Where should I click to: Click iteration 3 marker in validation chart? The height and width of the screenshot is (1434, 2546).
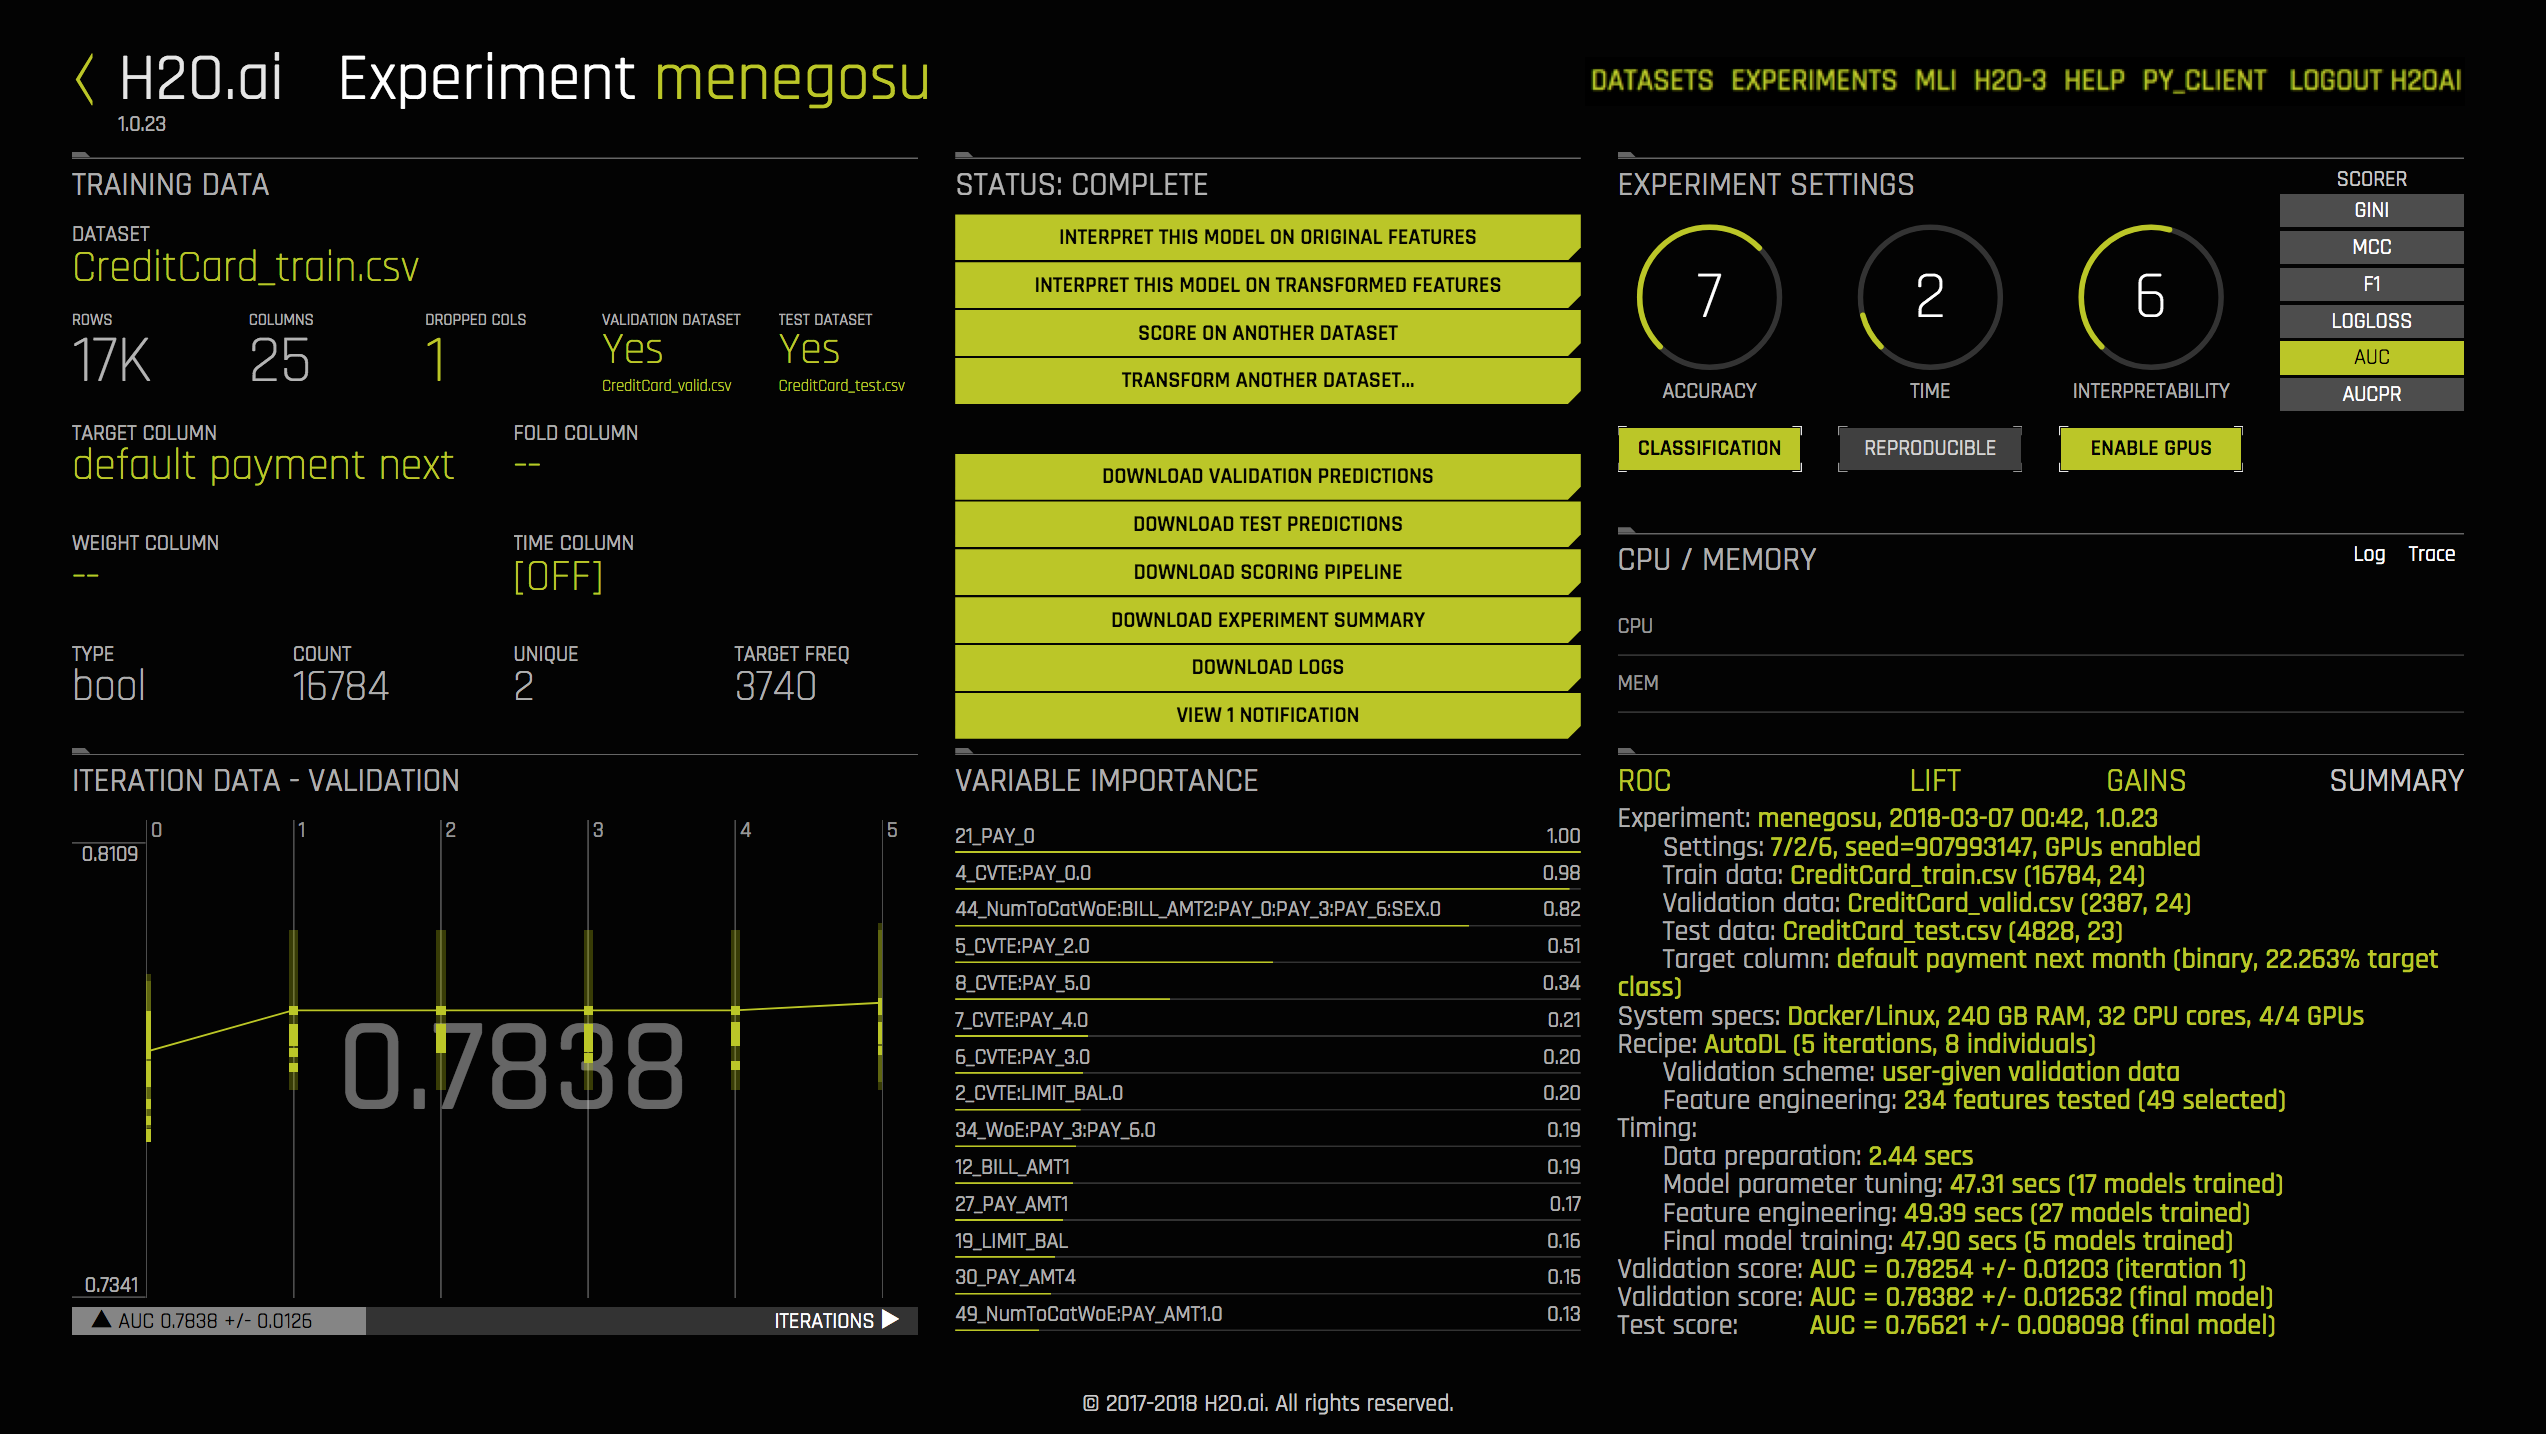click(x=589, y=1010)
